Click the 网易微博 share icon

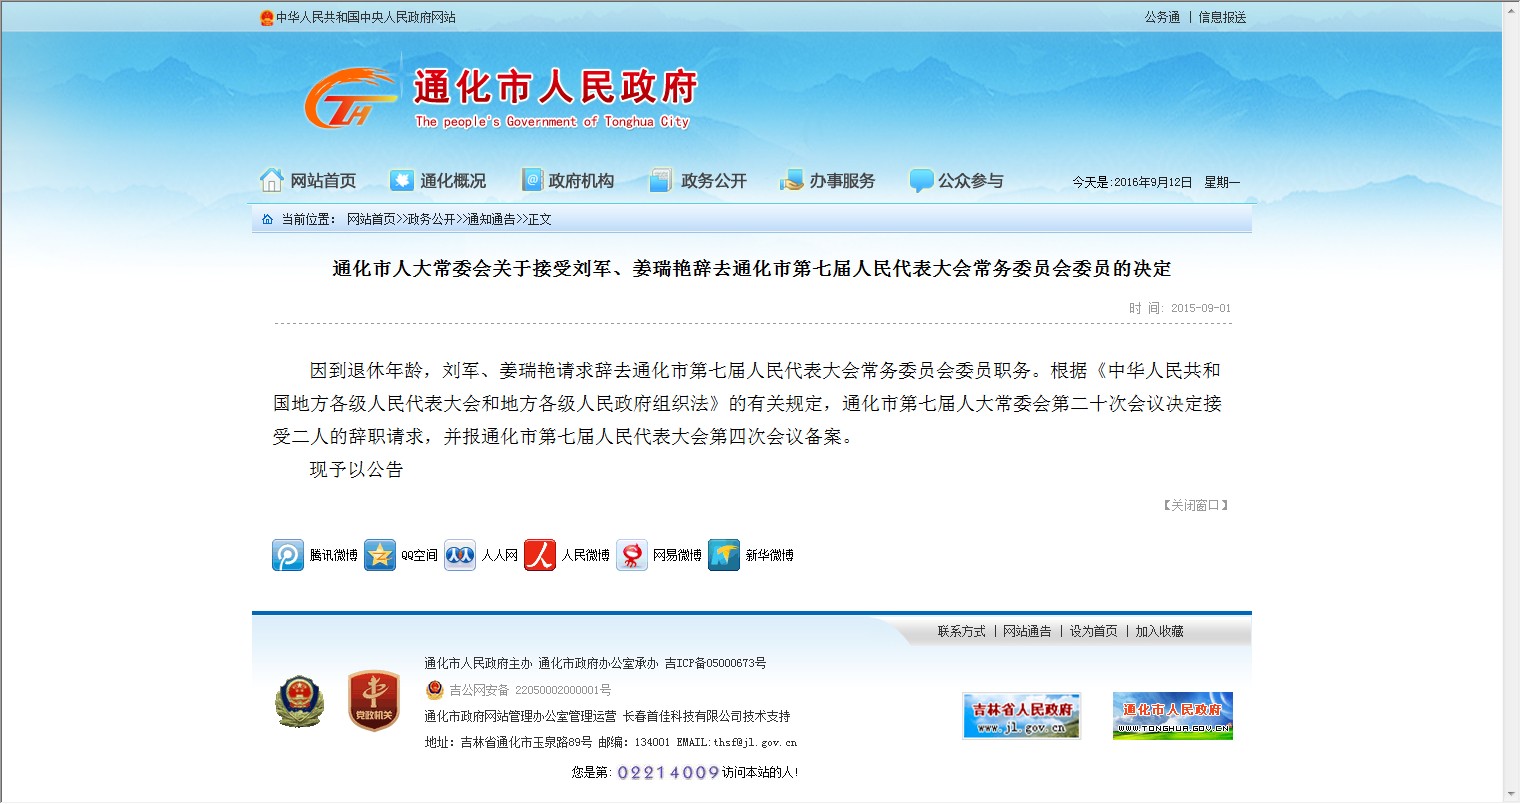(632, 555)
